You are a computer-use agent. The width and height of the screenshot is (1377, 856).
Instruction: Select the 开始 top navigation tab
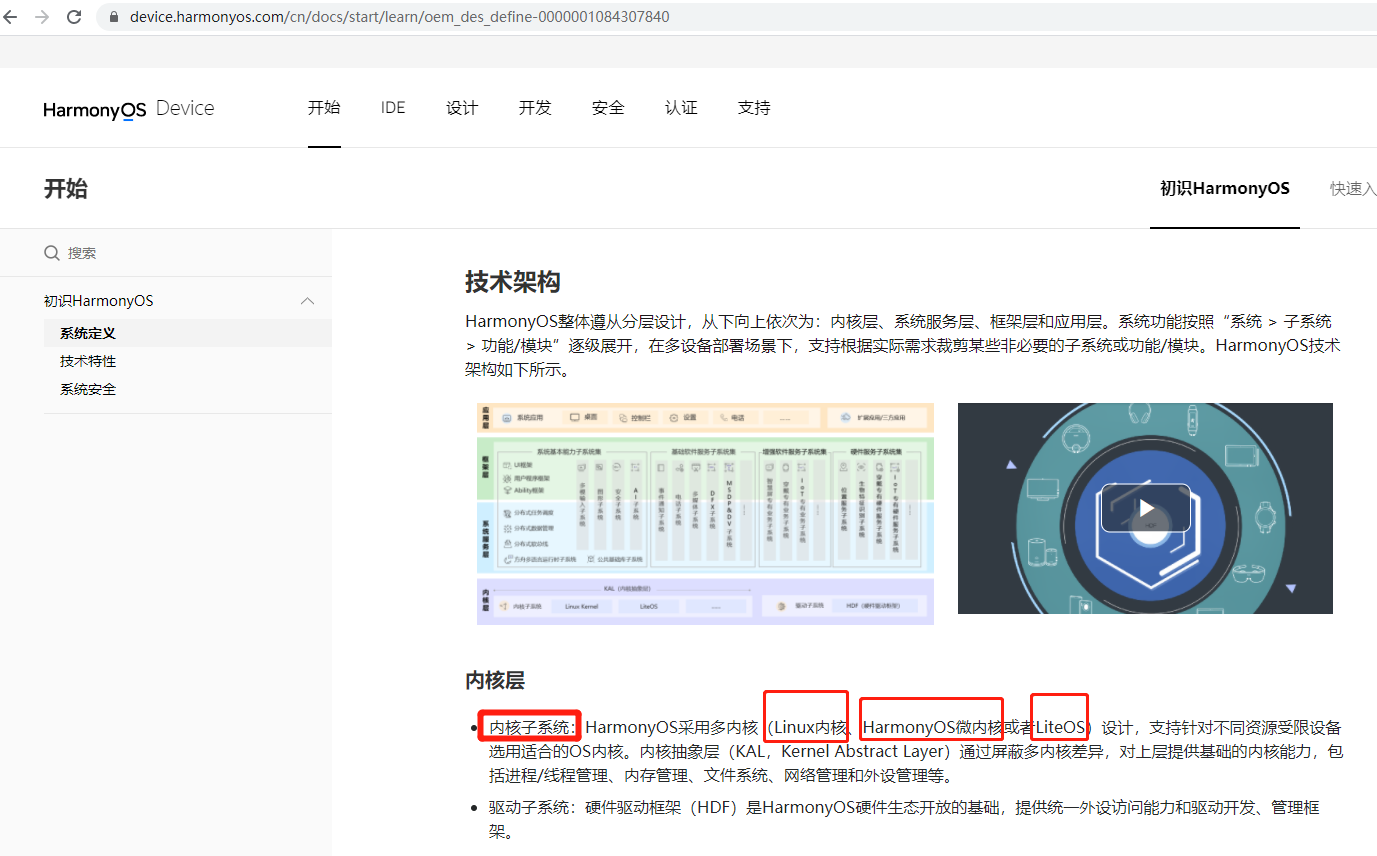[324, 108]
